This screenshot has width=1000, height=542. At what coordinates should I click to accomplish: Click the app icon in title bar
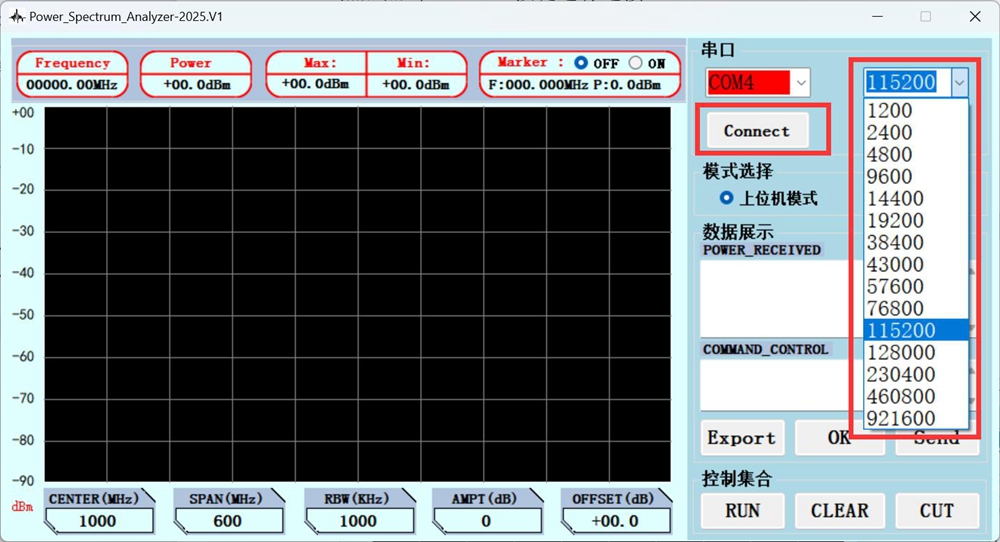tap(17, 16)
